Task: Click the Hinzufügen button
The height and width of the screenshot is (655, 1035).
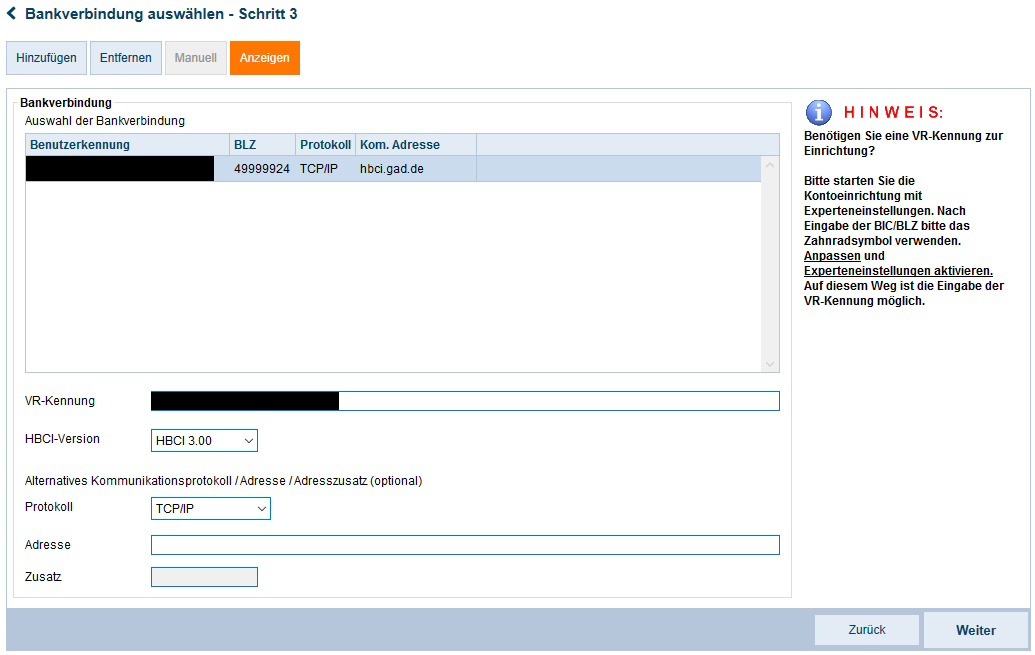Action: [x=46, y=58]
